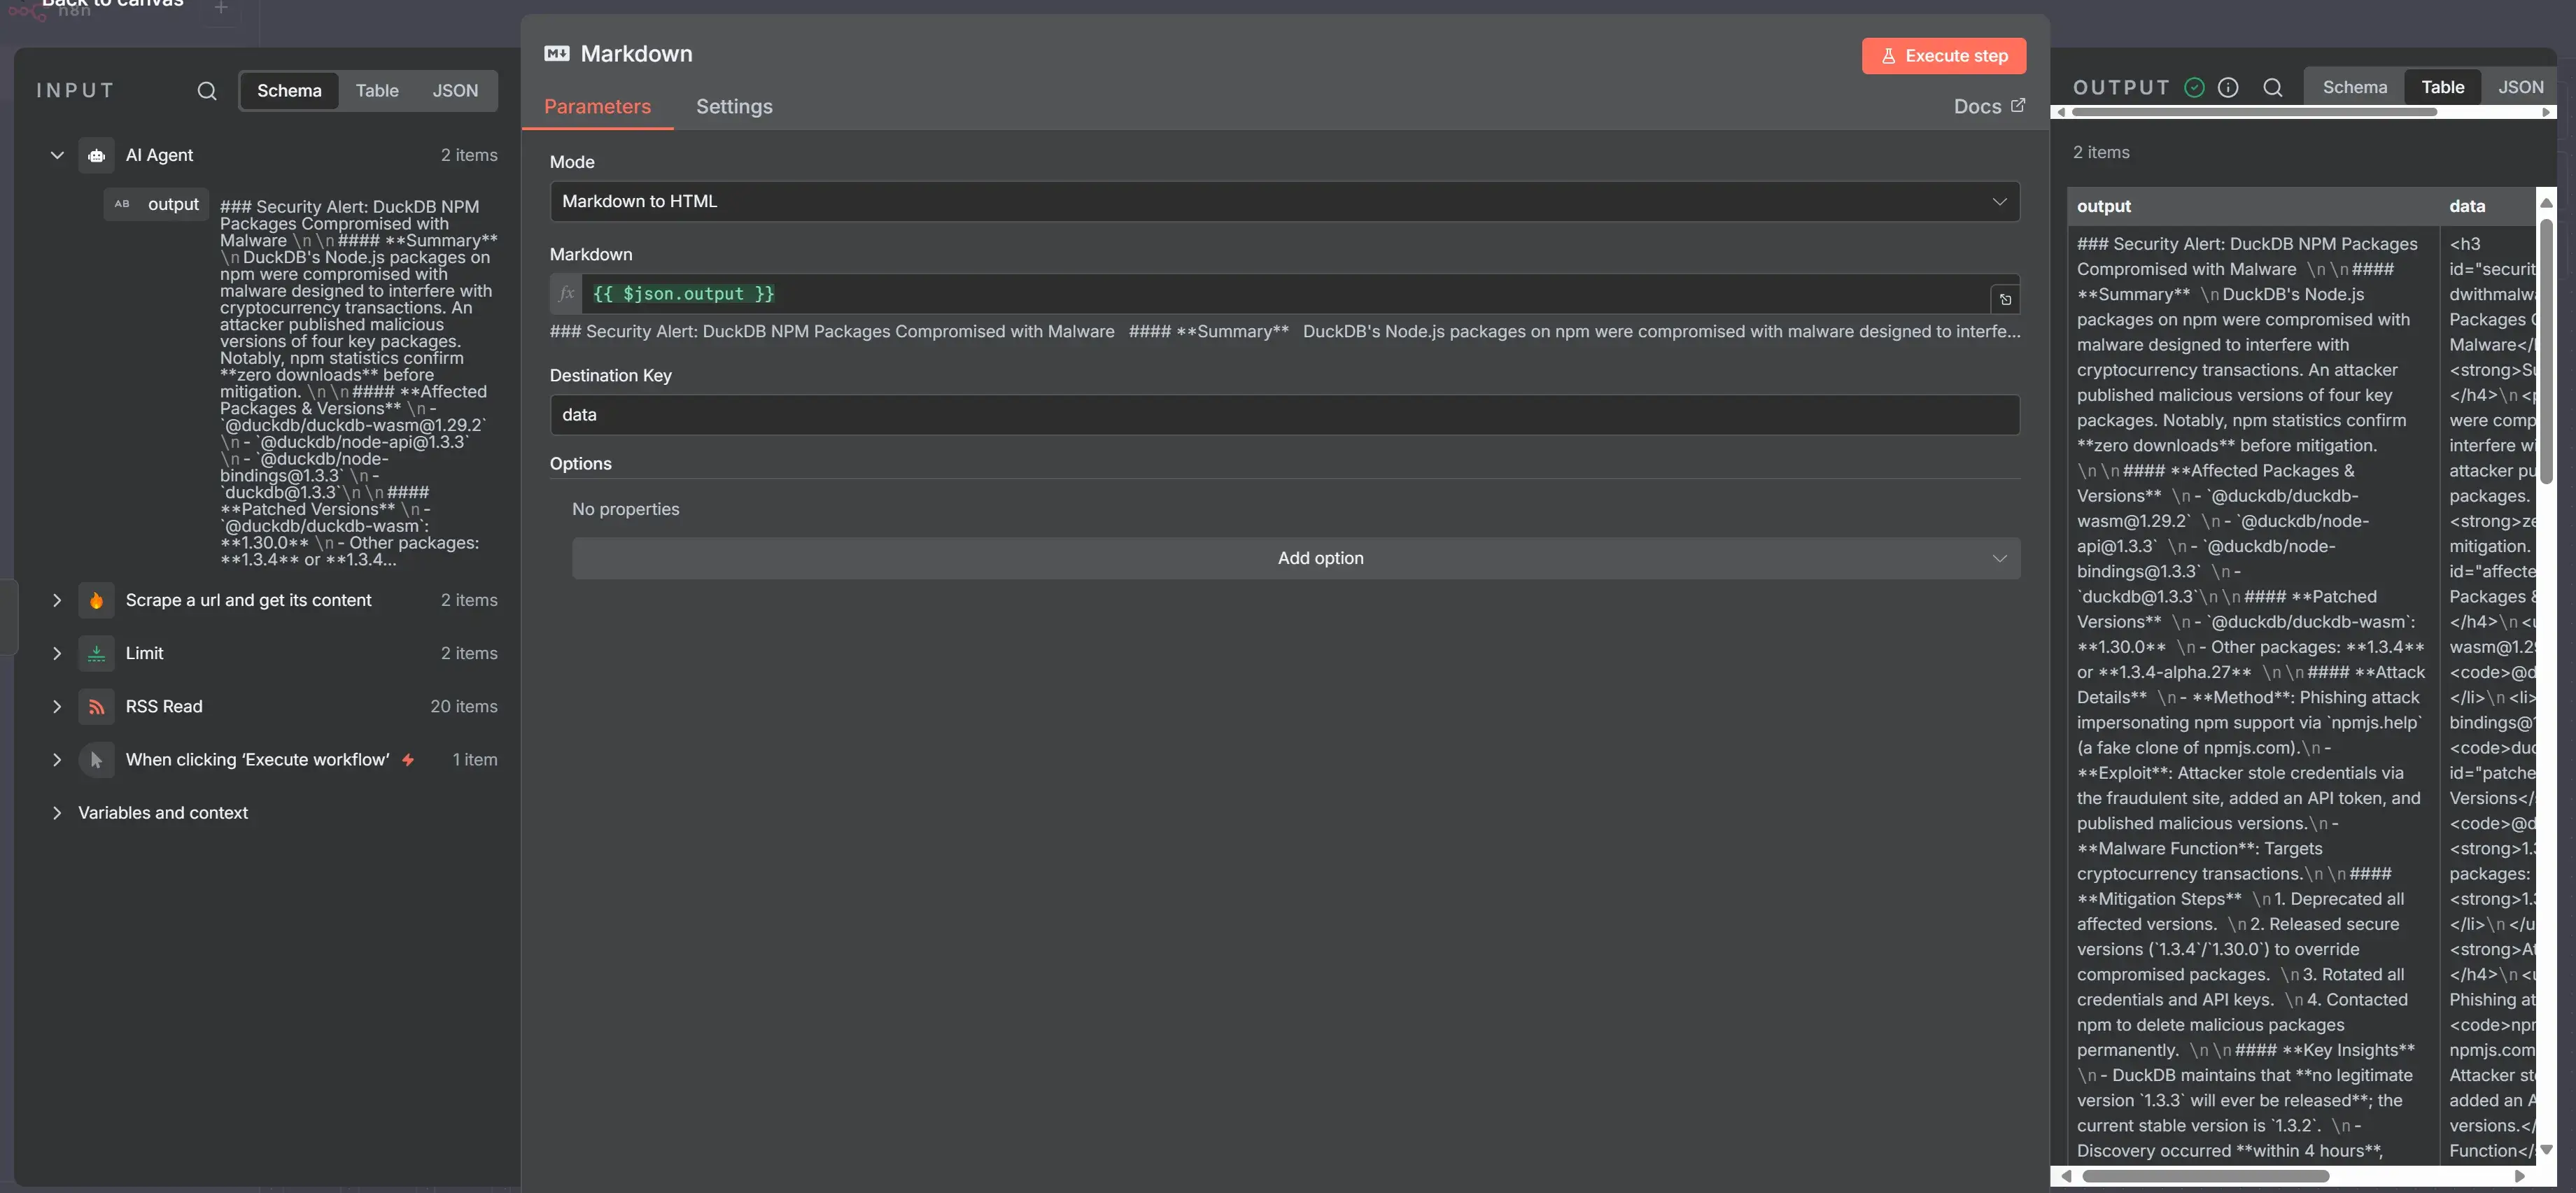Open the Mode dropdown set to Markdown to HTML
The image size is (2576, 1193).
(x=1284, y=201)
